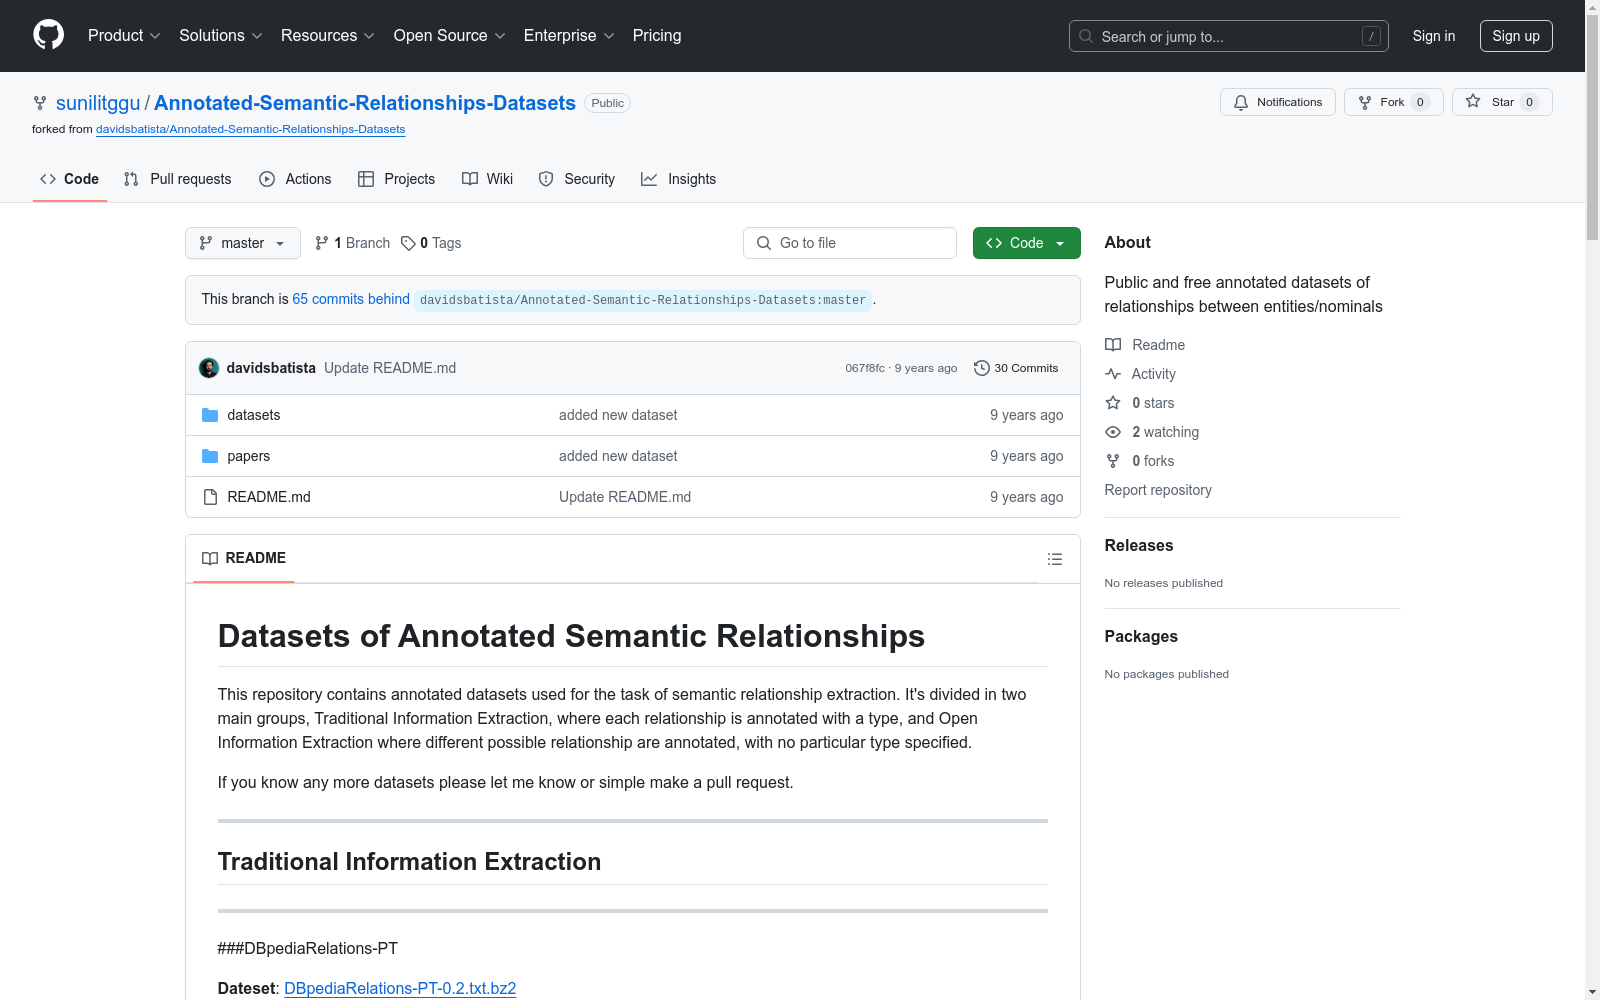Open the Security tab
This screenshot has width=1600, height=1000.
click(x=577, y=179)
